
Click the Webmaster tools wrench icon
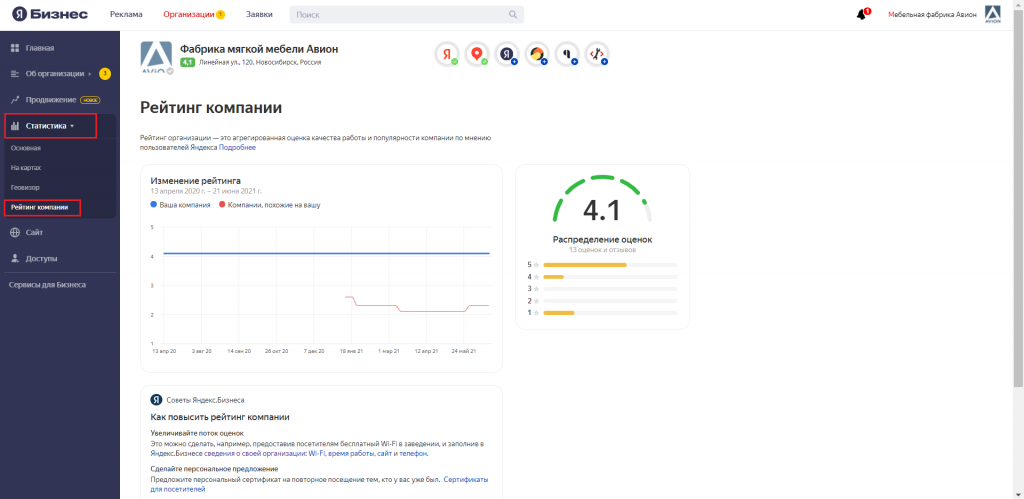pyautogui.click(x=597, y=54)
